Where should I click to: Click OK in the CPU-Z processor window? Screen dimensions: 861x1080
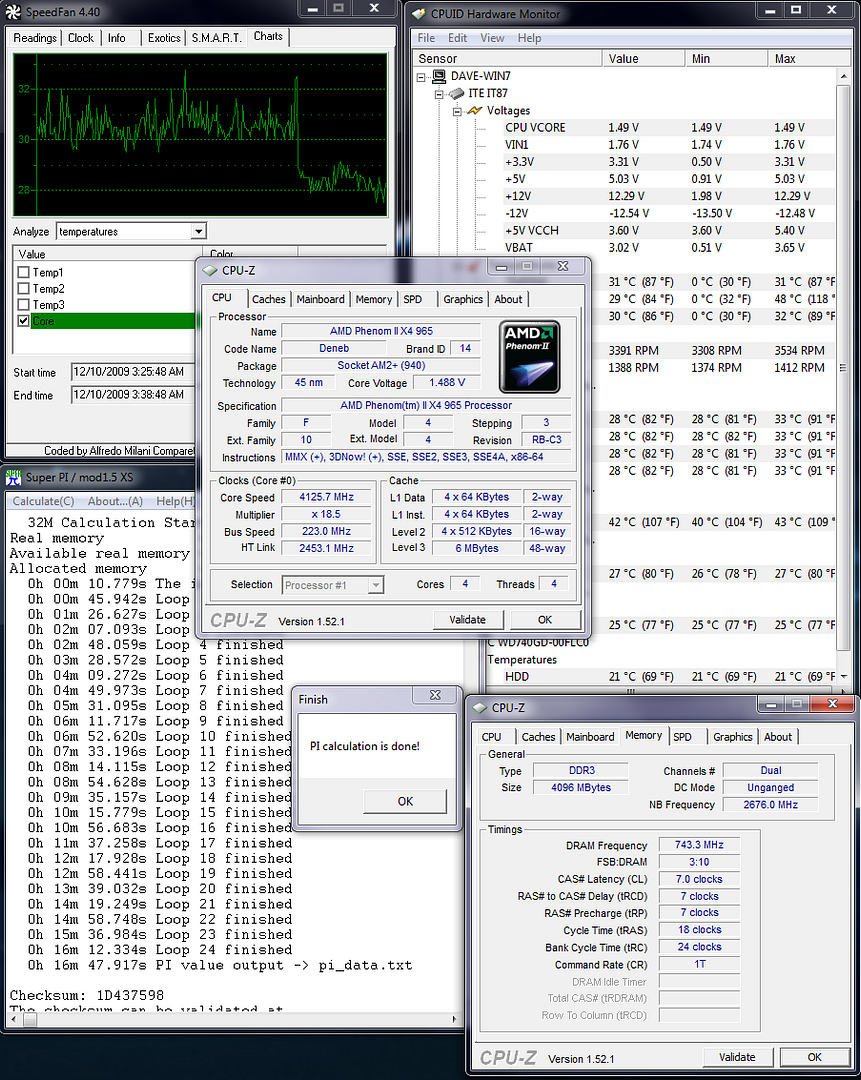point(545,620)
